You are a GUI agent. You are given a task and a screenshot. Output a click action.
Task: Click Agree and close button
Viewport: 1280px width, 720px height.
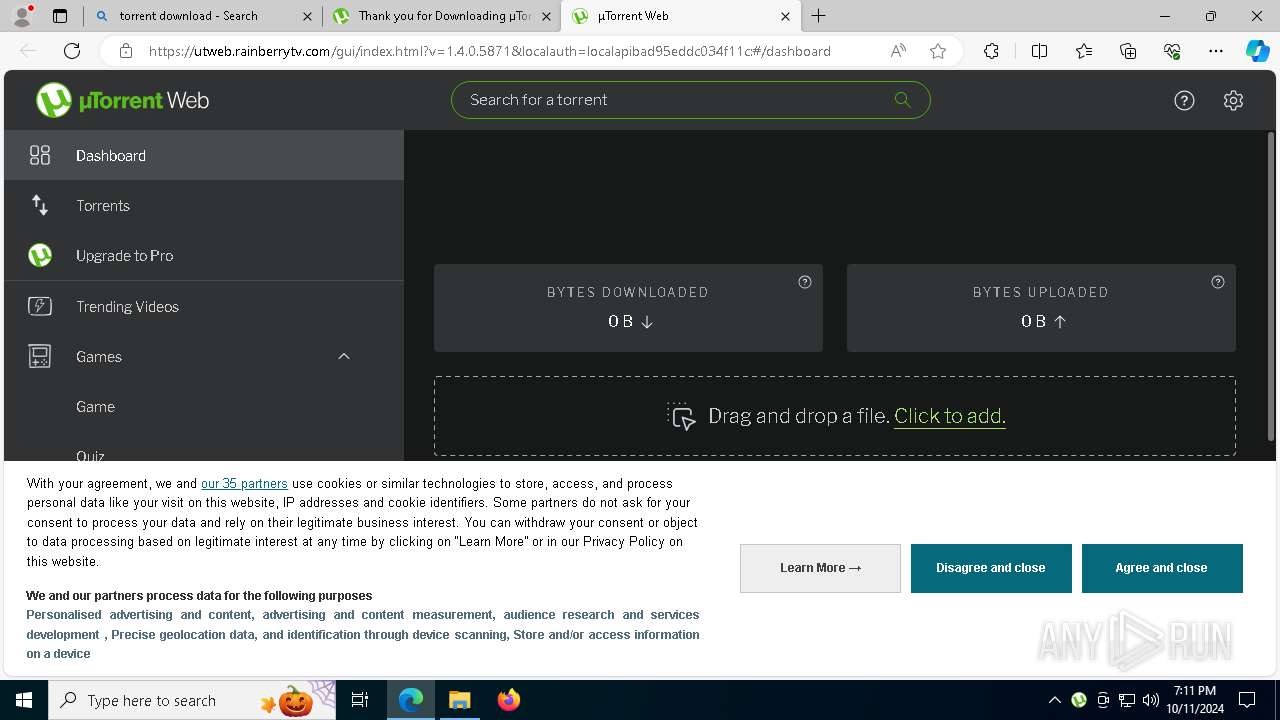click(1162, 568)
